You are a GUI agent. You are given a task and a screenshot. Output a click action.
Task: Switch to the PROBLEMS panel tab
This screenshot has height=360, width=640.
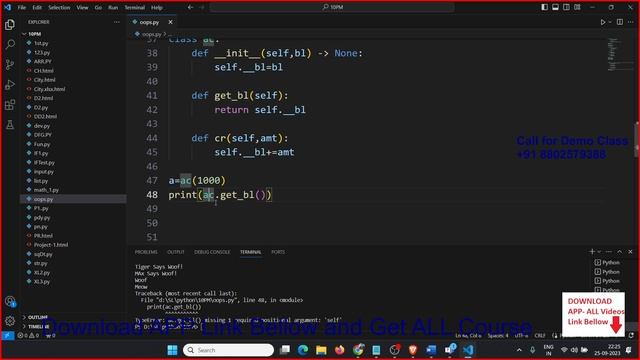tap(146, 252)
